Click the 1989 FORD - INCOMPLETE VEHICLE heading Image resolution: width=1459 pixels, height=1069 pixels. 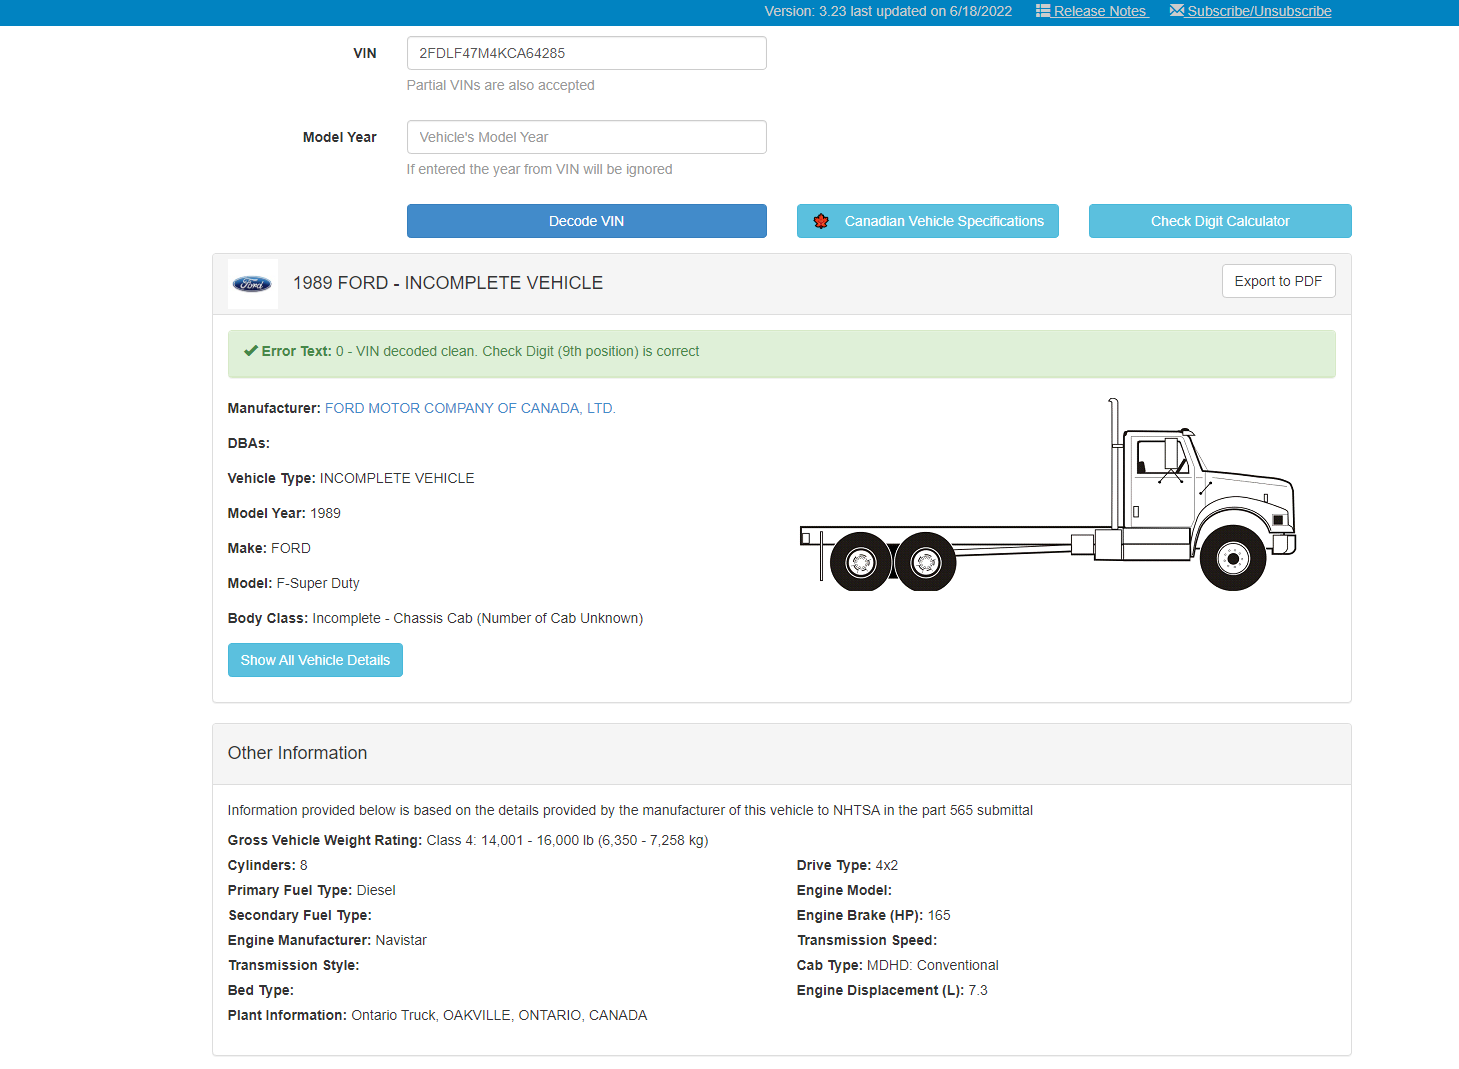[447, 283]
